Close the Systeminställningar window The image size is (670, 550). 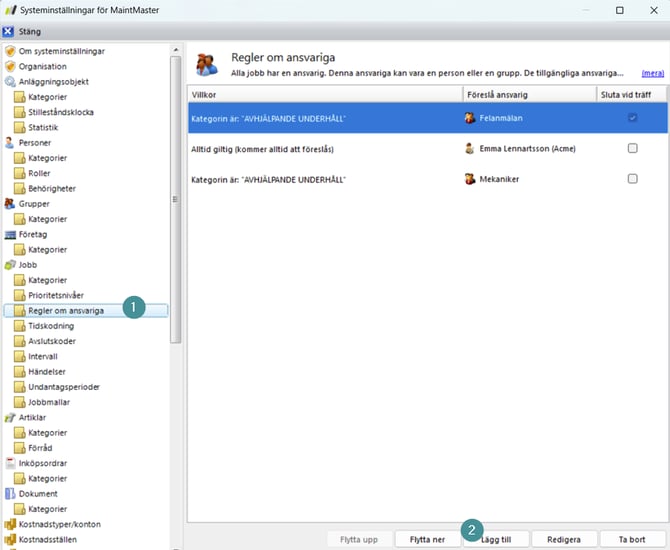point(654,10)
